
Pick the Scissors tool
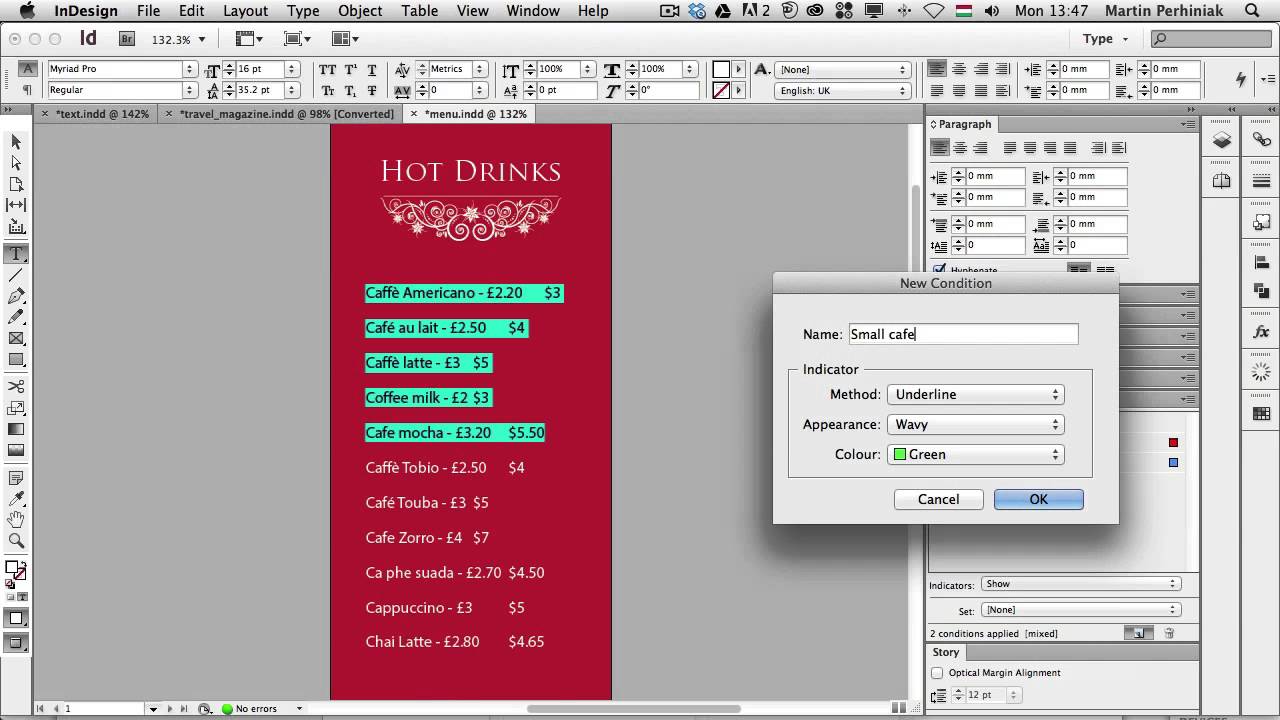point(16,387)
